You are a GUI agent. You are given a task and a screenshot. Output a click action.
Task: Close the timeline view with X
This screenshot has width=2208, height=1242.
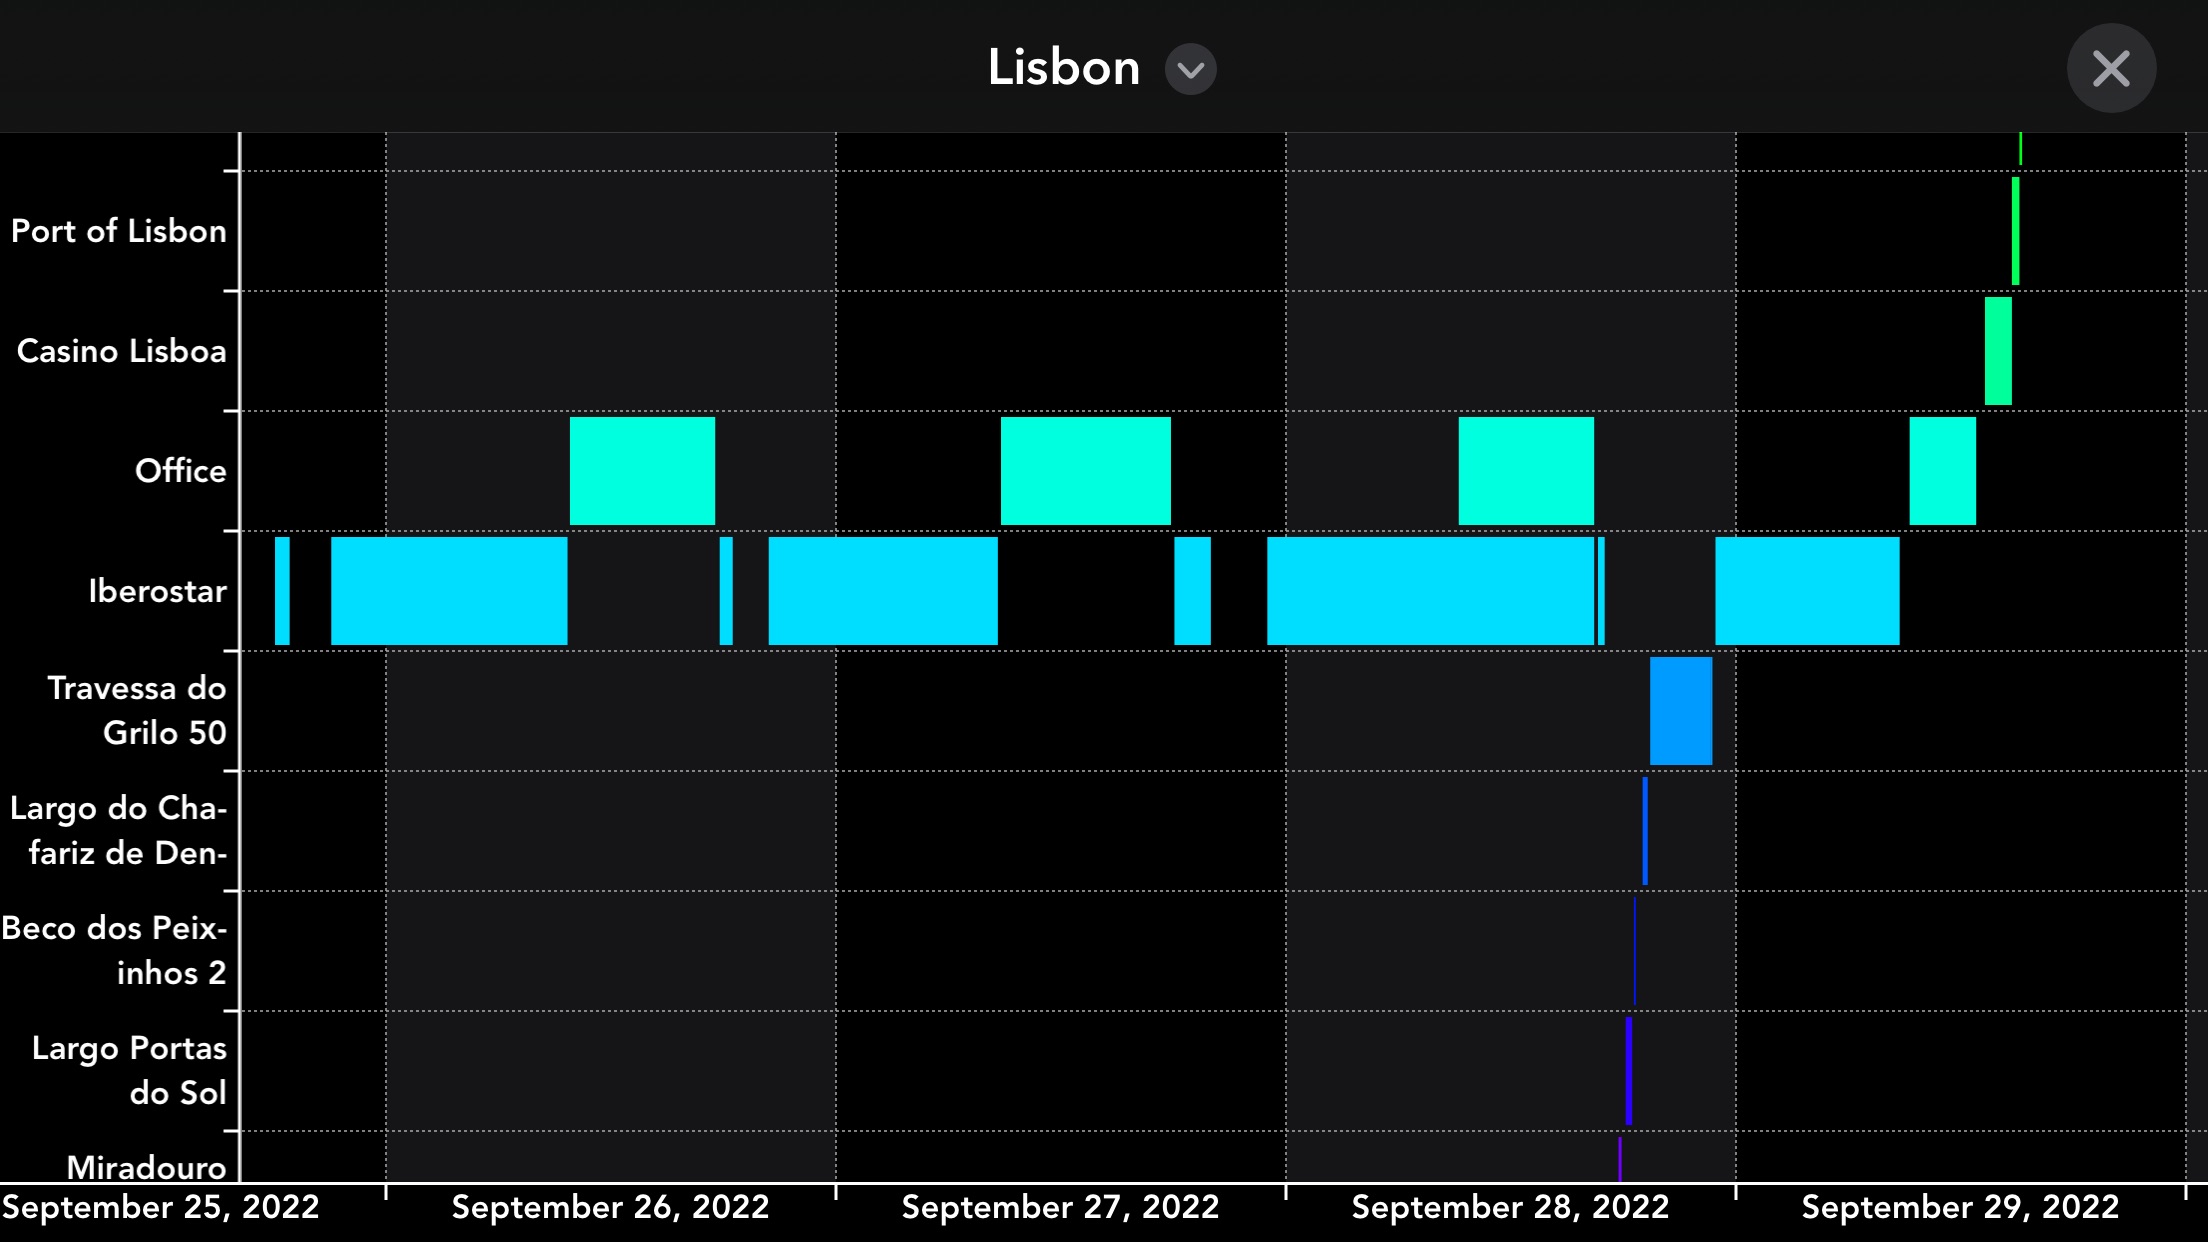click(x=2111, y=68)
